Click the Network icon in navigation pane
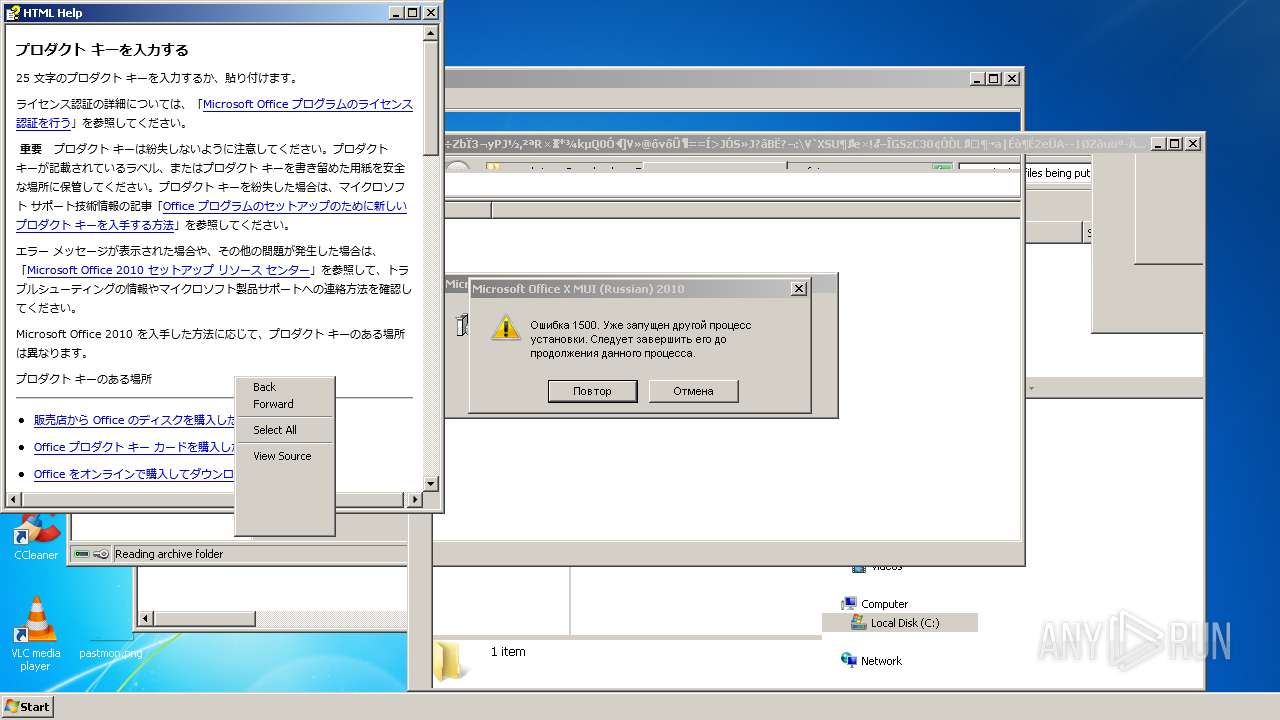Screen dimensions: 1280x720 tap(849, 660)
